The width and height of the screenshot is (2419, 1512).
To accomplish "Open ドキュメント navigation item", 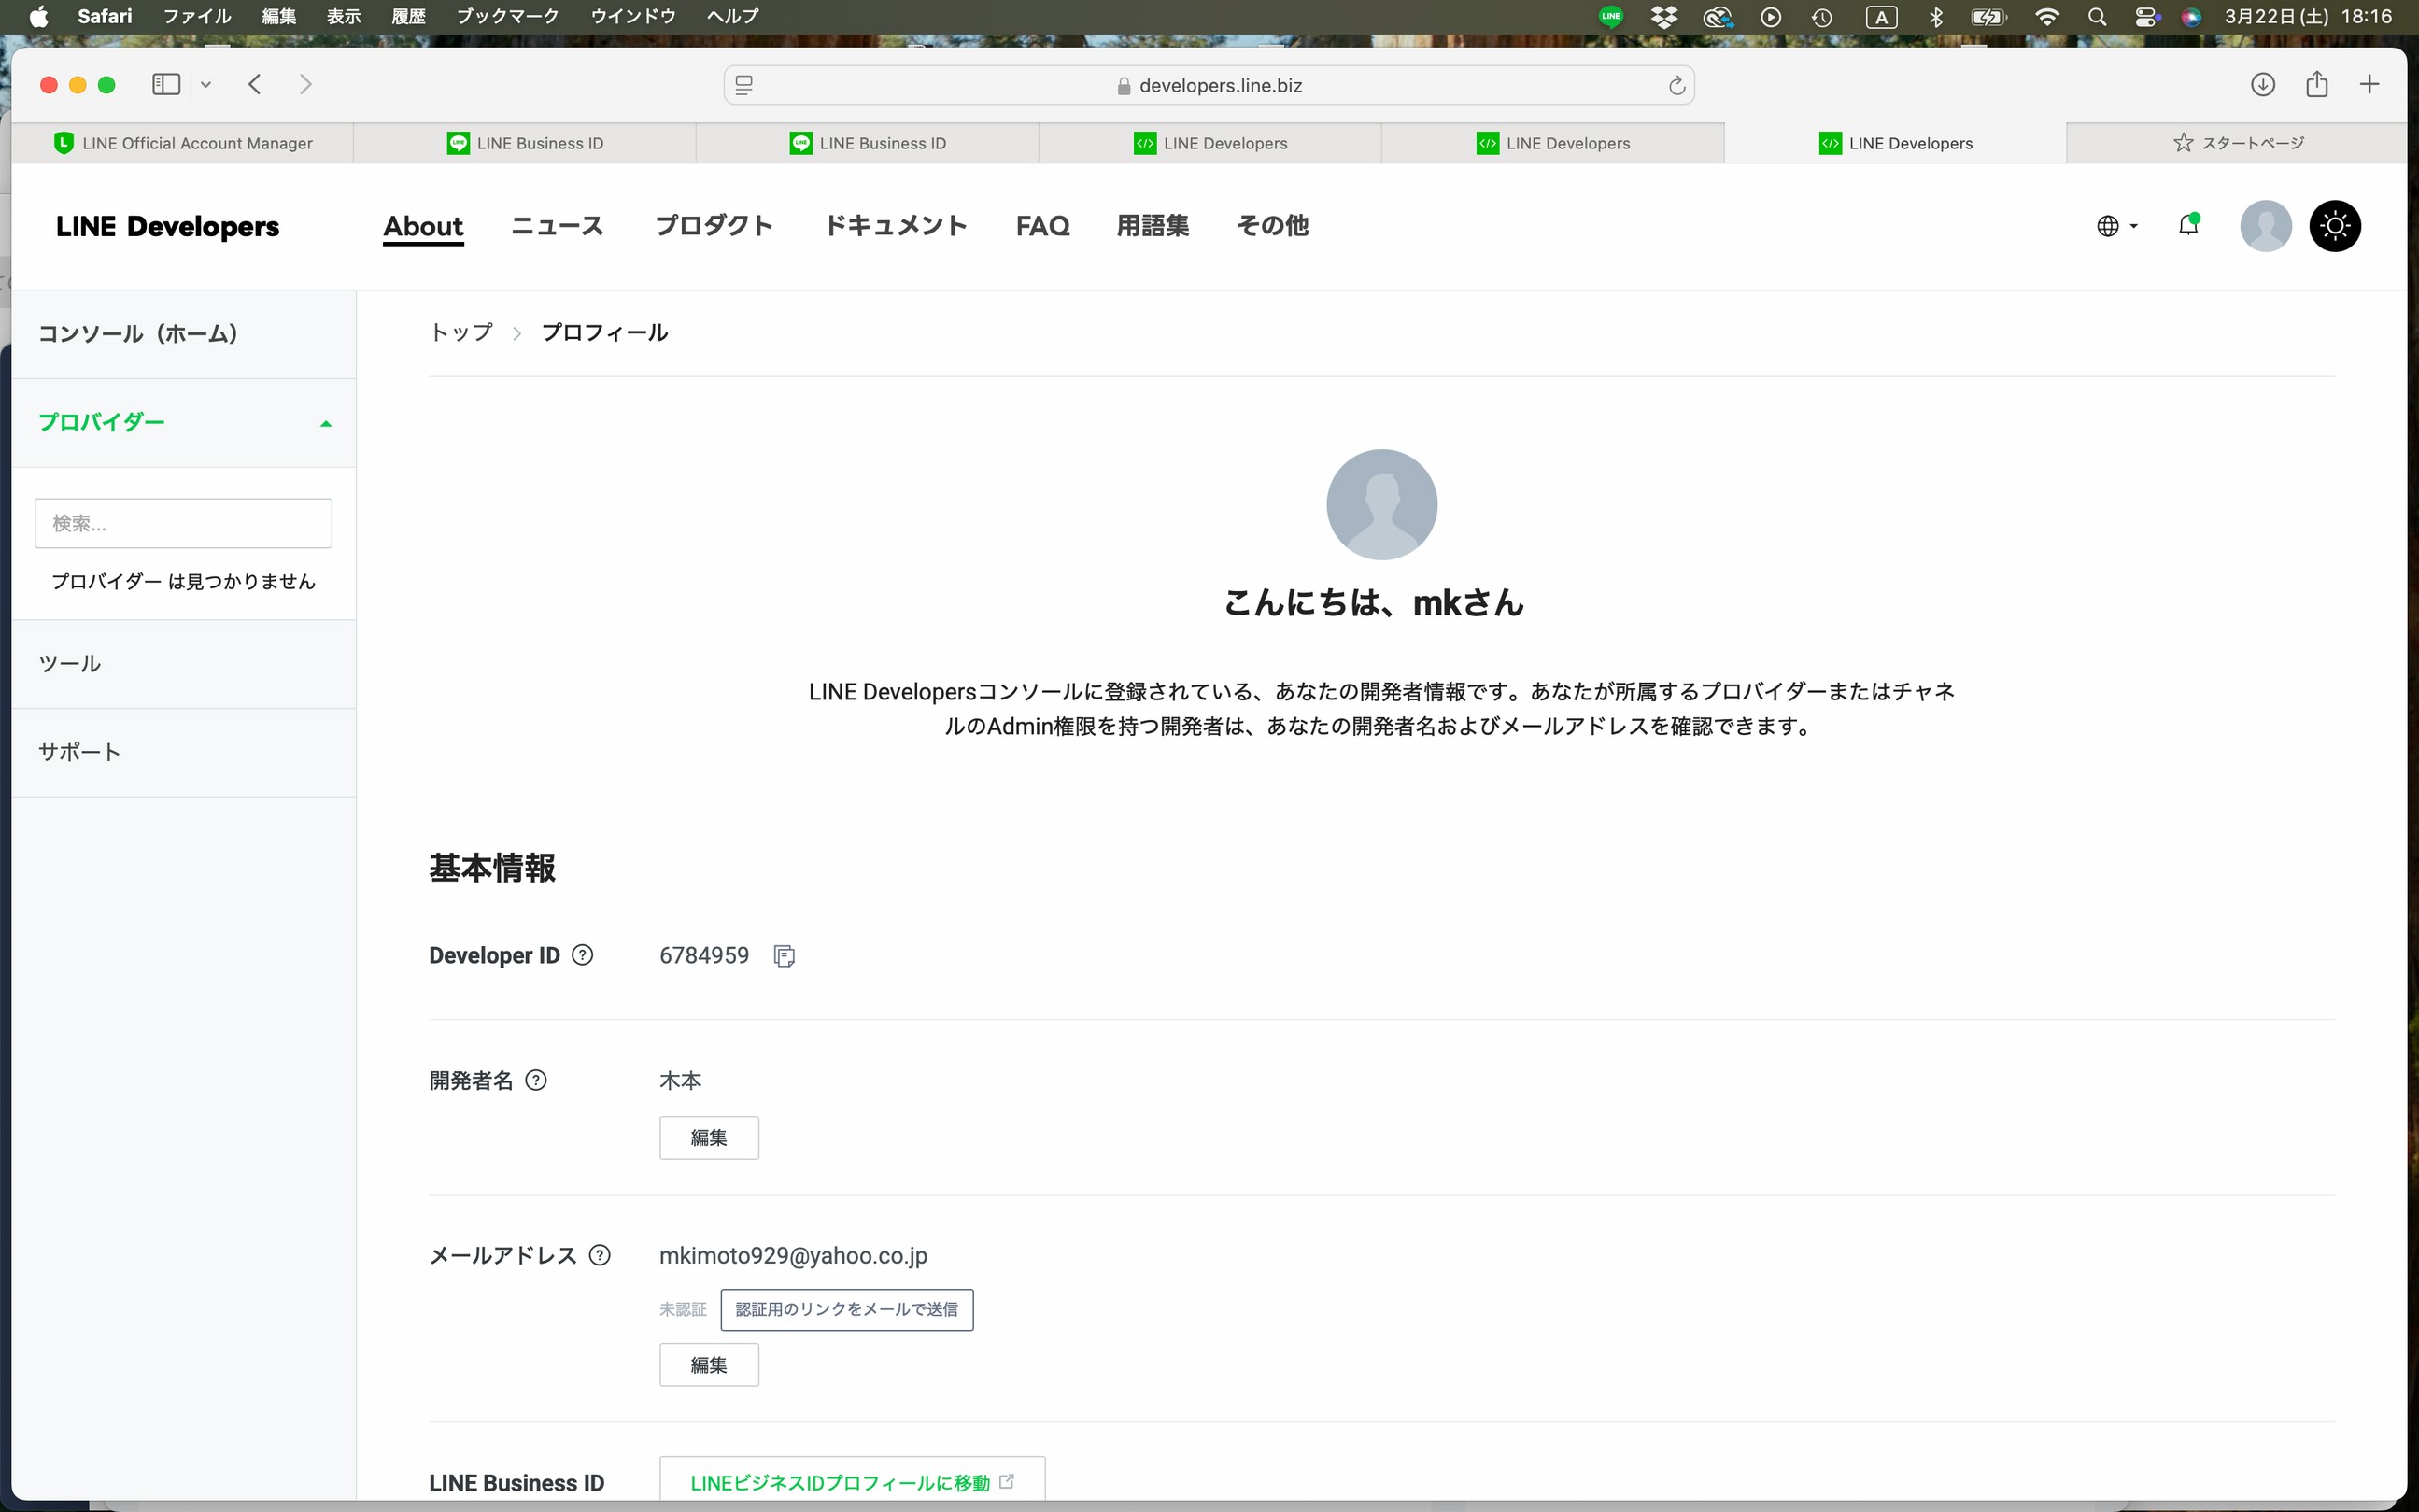I will coord(895,226).
